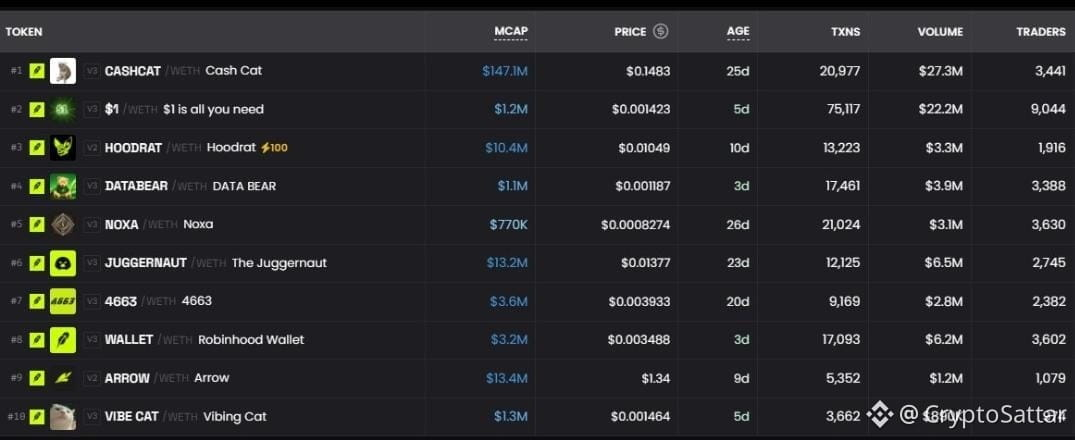
Task: Click the $13.2M market cap value
Action: [507, 262]
